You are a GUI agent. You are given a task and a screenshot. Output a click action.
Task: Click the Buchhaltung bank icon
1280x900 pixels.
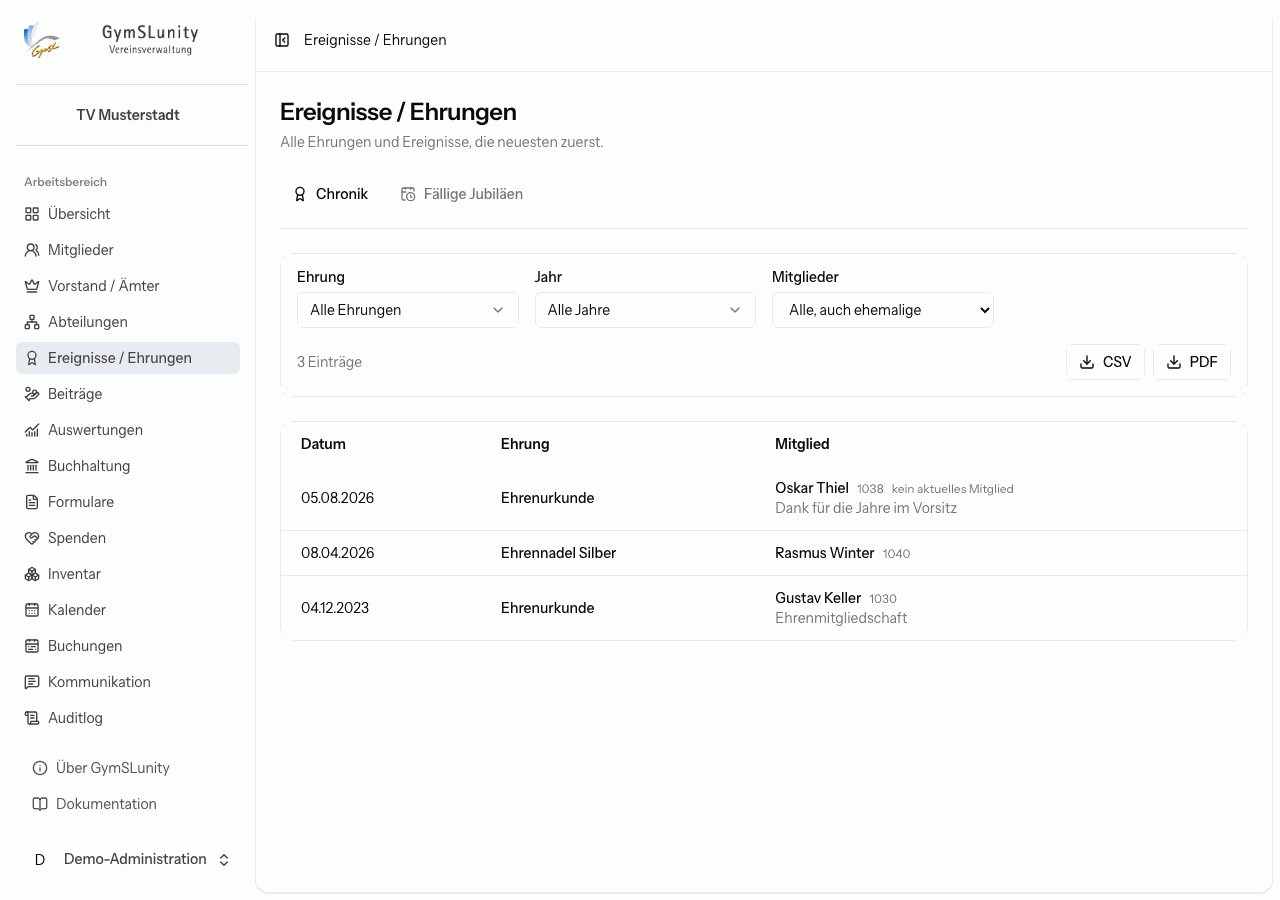point(32,466)
